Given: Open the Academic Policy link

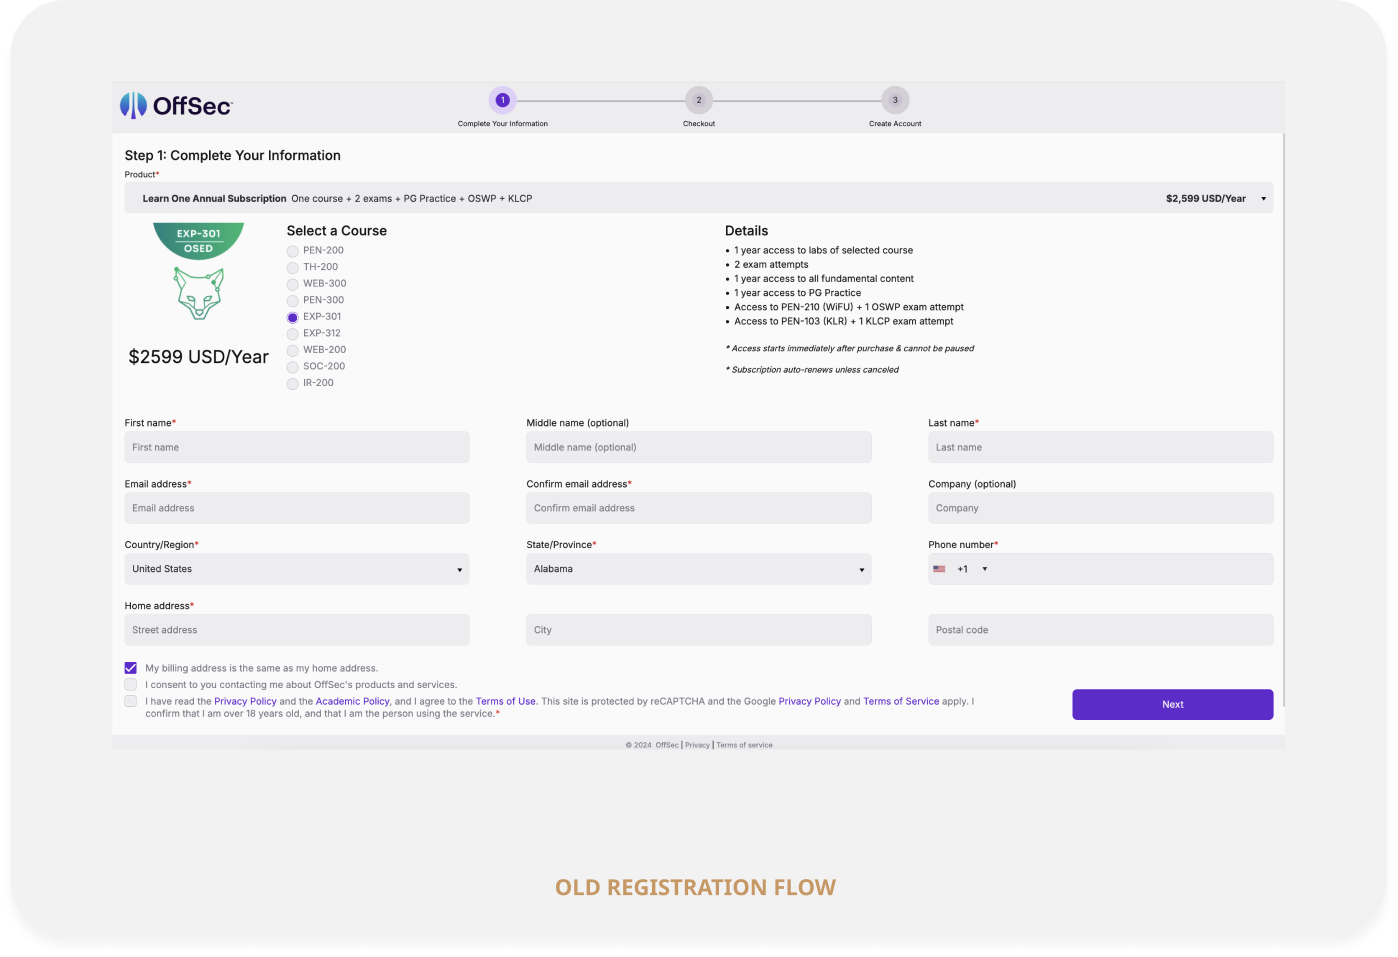Looking at the screenshot, I should click(353, 702).
